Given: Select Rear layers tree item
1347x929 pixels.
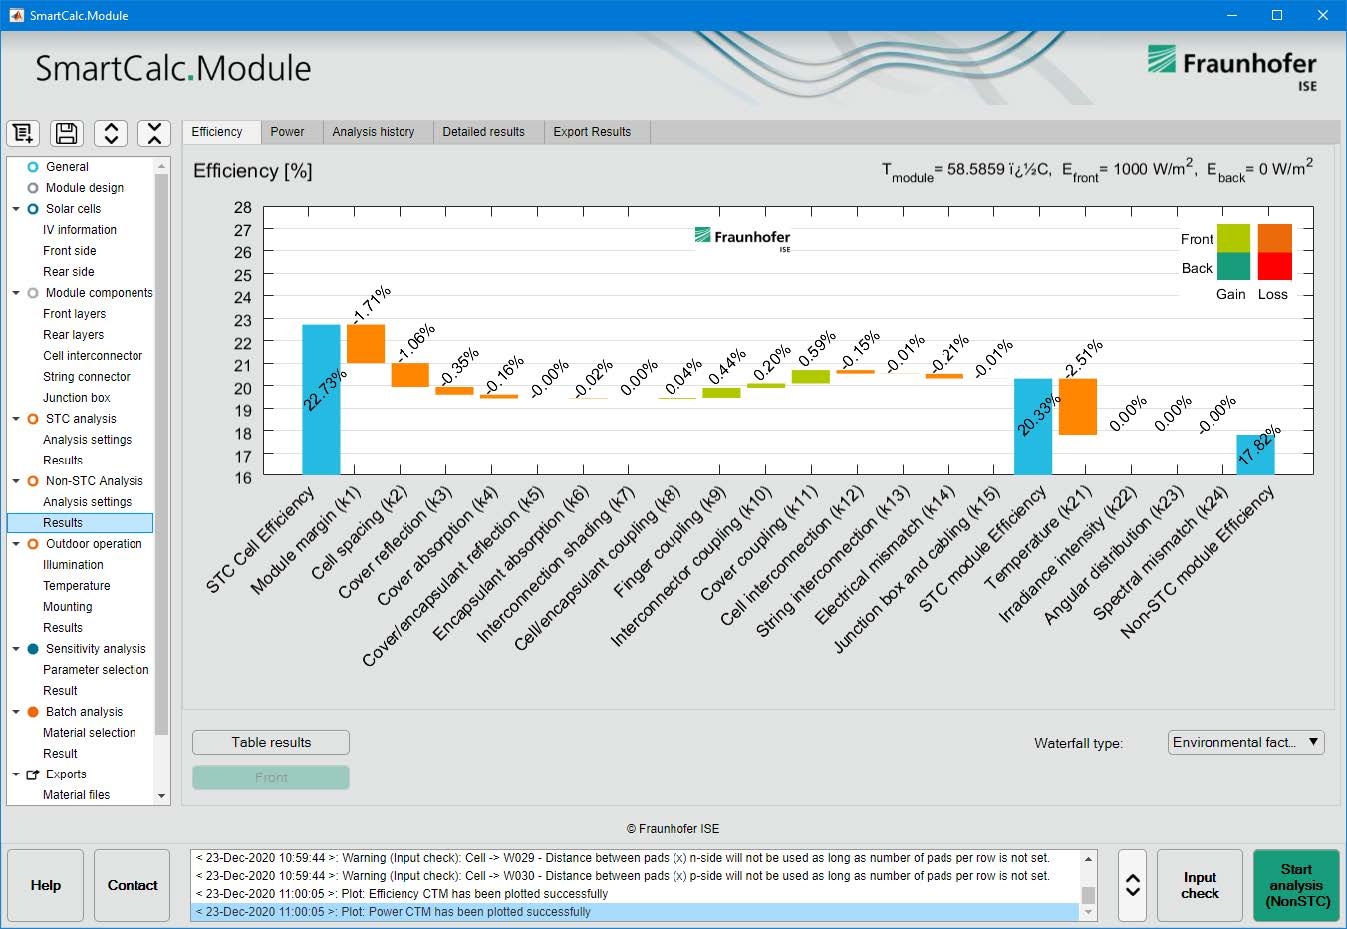Looking at the screenshot, I should pos(73,335).
